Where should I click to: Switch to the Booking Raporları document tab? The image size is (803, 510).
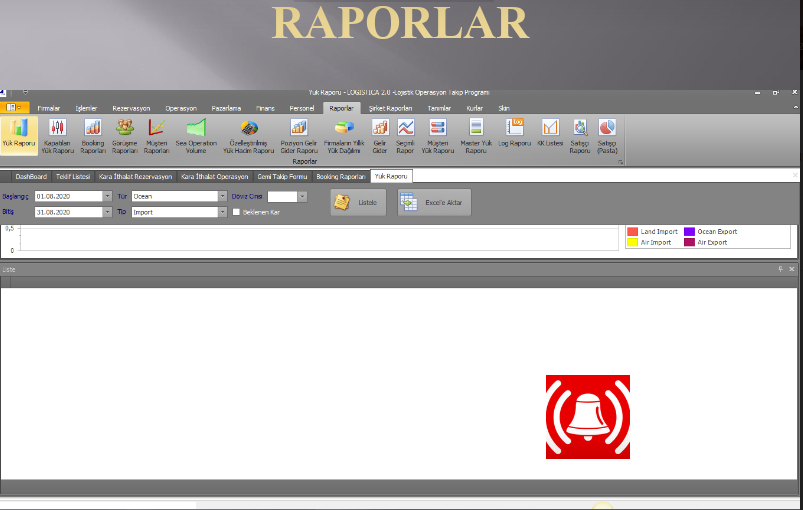tap(340, 176)
